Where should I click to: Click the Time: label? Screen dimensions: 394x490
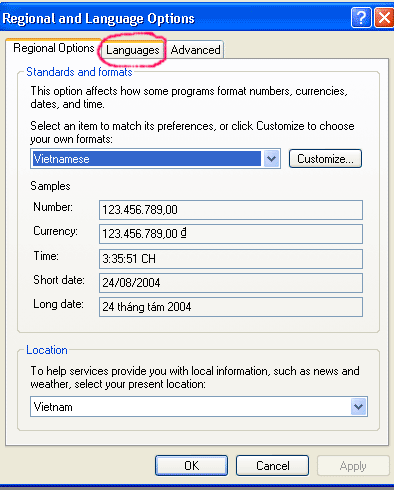click(46, 256)
